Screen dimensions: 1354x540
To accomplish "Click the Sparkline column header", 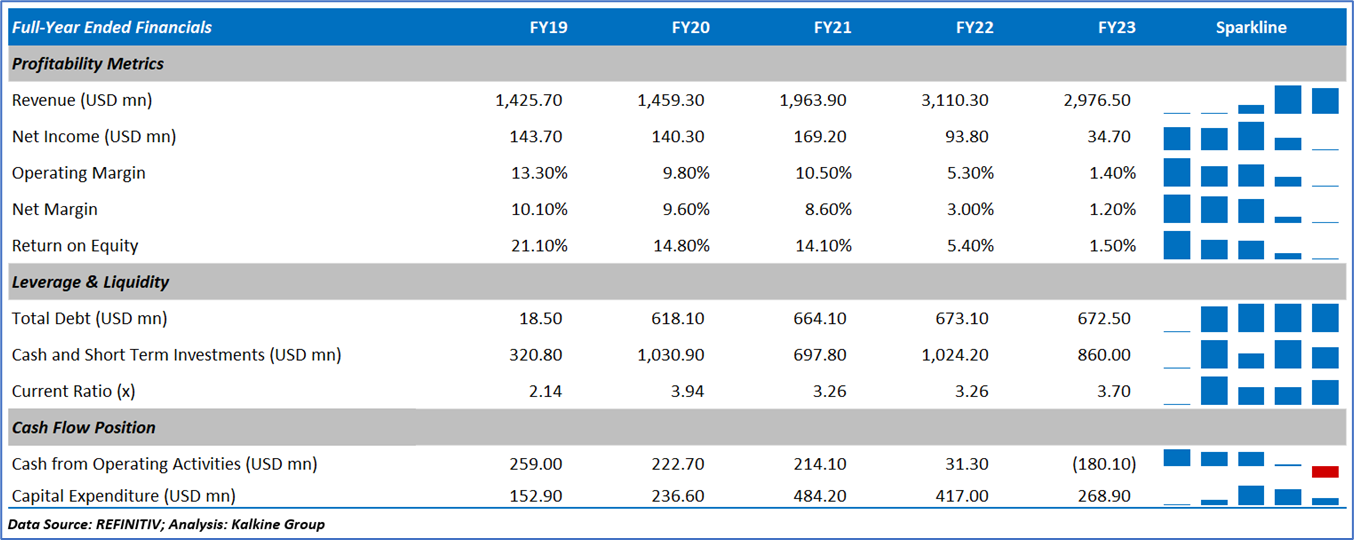I will [x=1251, y=28].
